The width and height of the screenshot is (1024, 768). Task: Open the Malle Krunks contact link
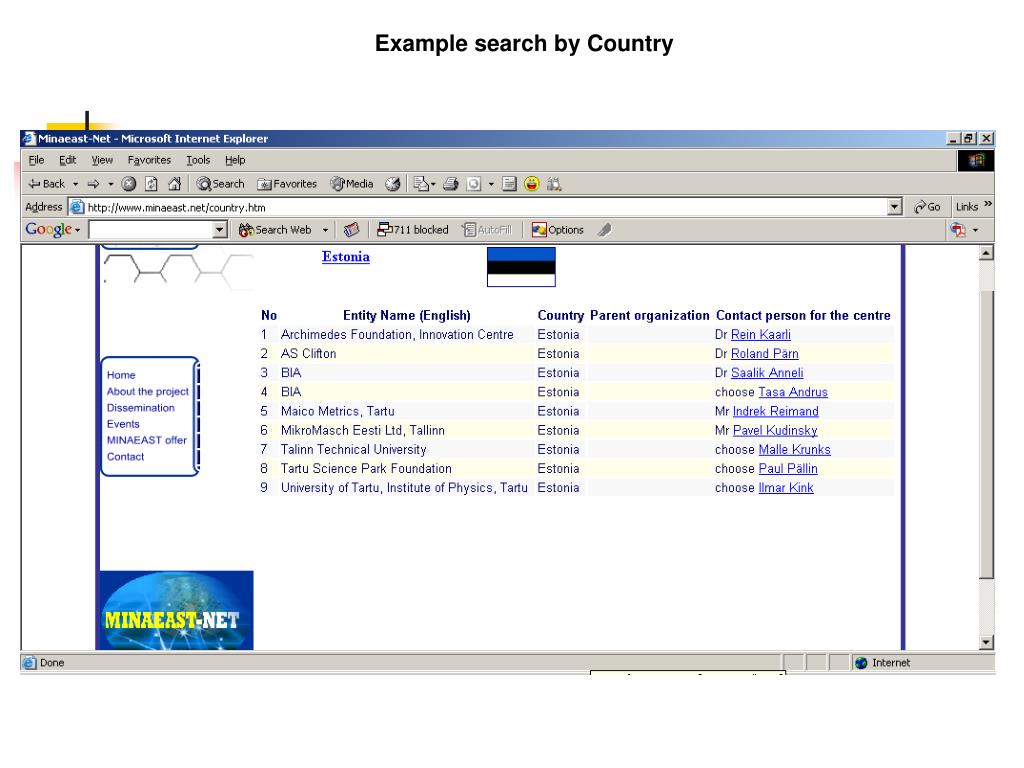pyautogui.click(x=795, y=449)
